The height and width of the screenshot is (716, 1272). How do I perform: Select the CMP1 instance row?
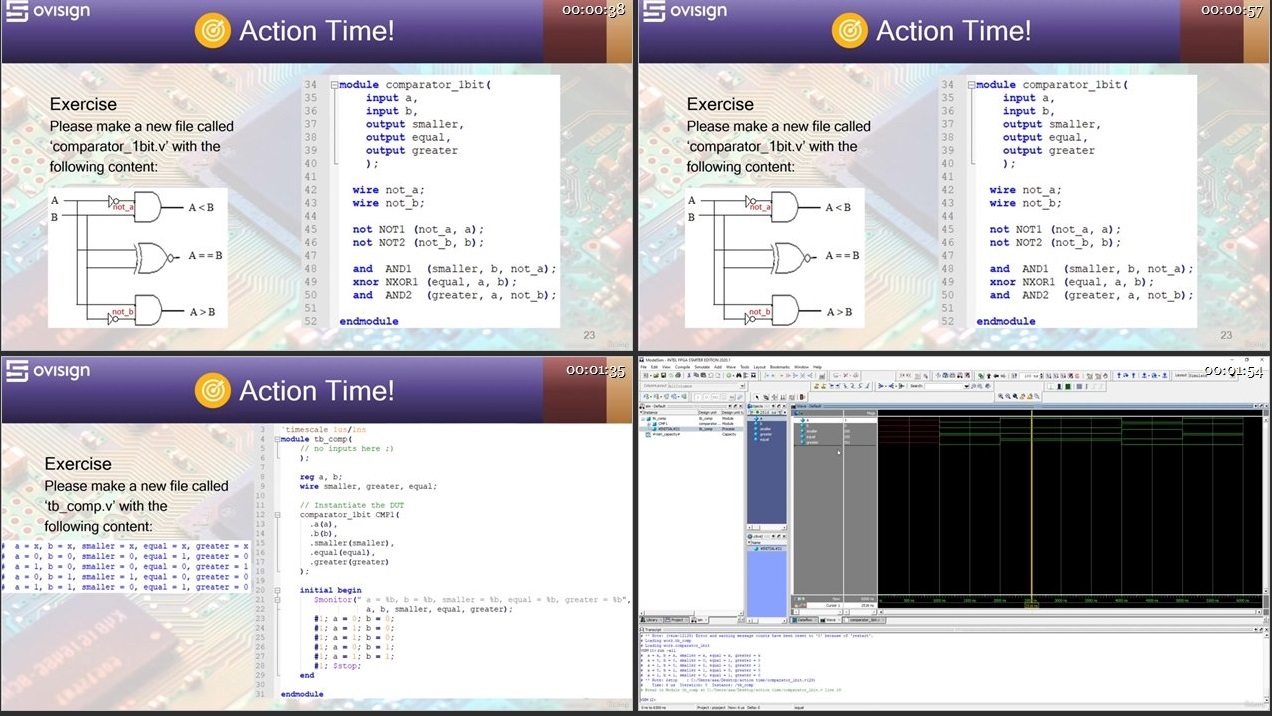point(691,424)
